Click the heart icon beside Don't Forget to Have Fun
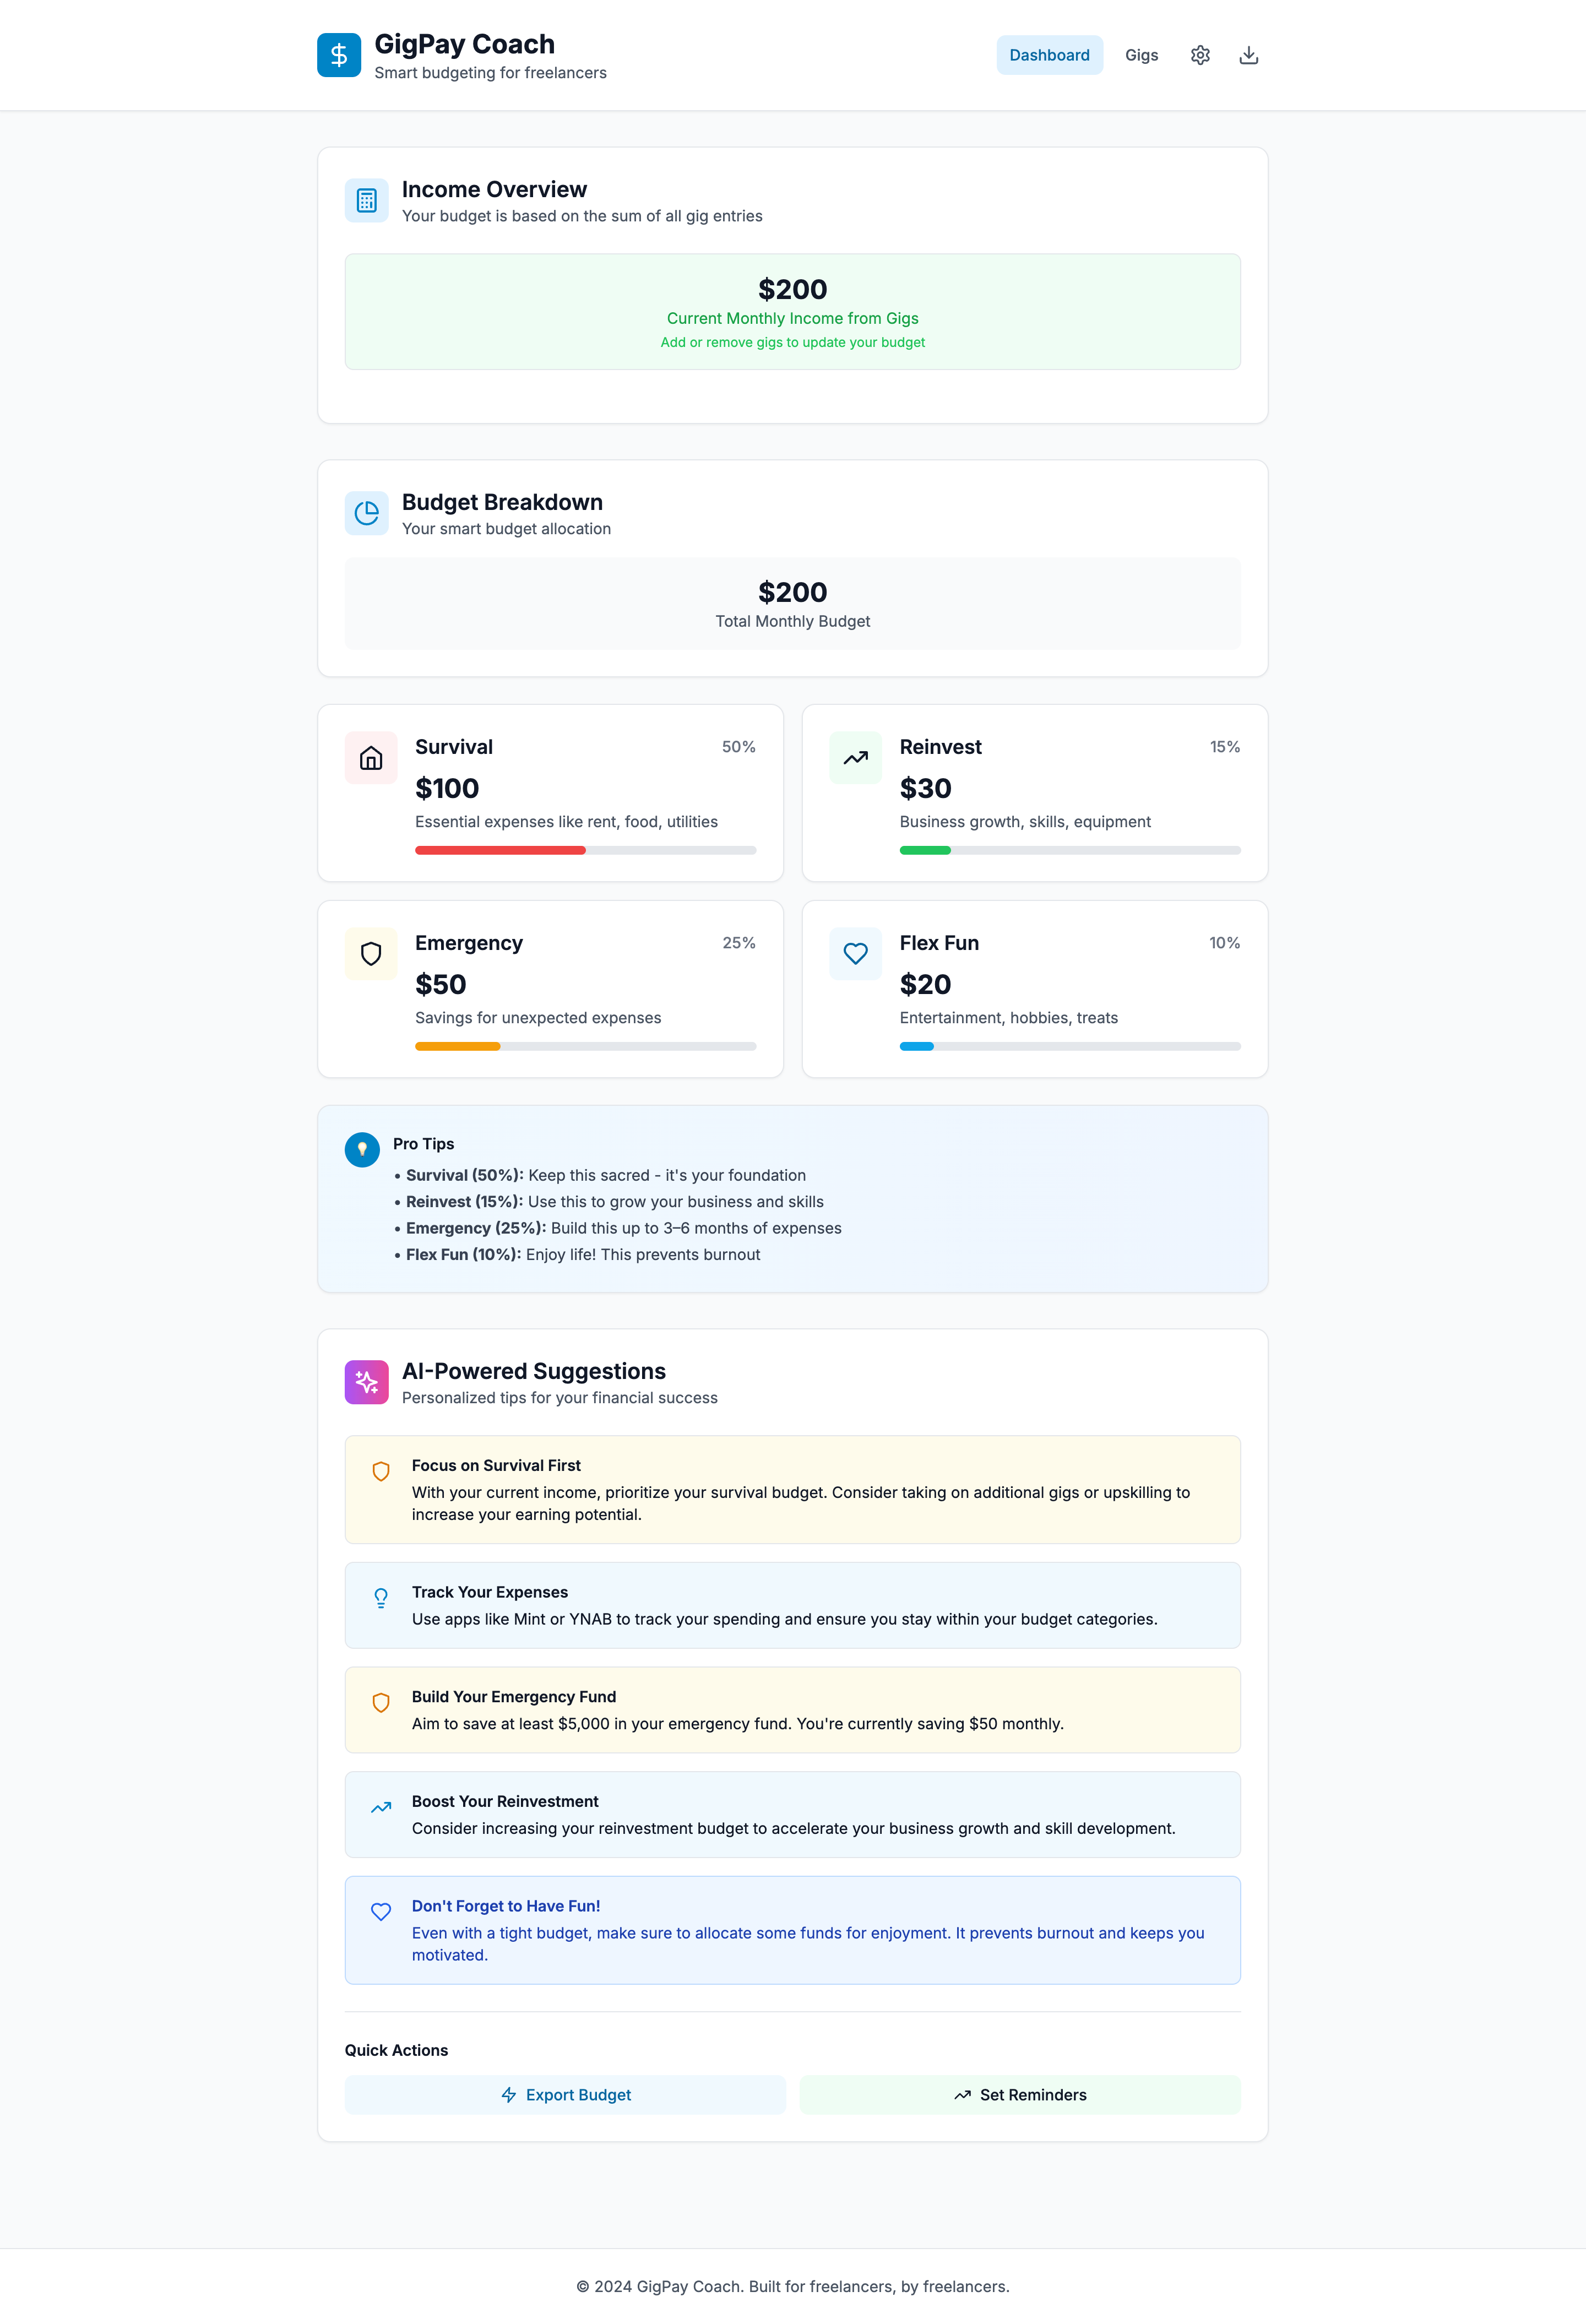Screen dimensions: 1586x2324 (x=381, y=1911)
